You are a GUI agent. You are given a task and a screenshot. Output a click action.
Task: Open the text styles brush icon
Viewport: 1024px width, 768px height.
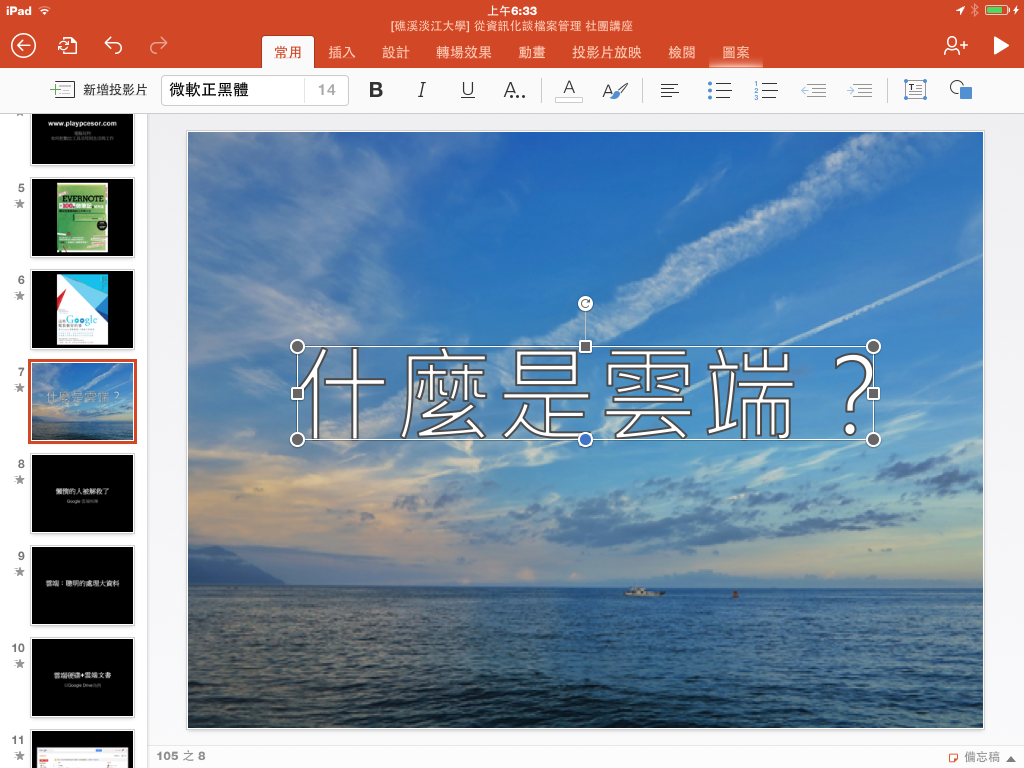pos(615,90)
